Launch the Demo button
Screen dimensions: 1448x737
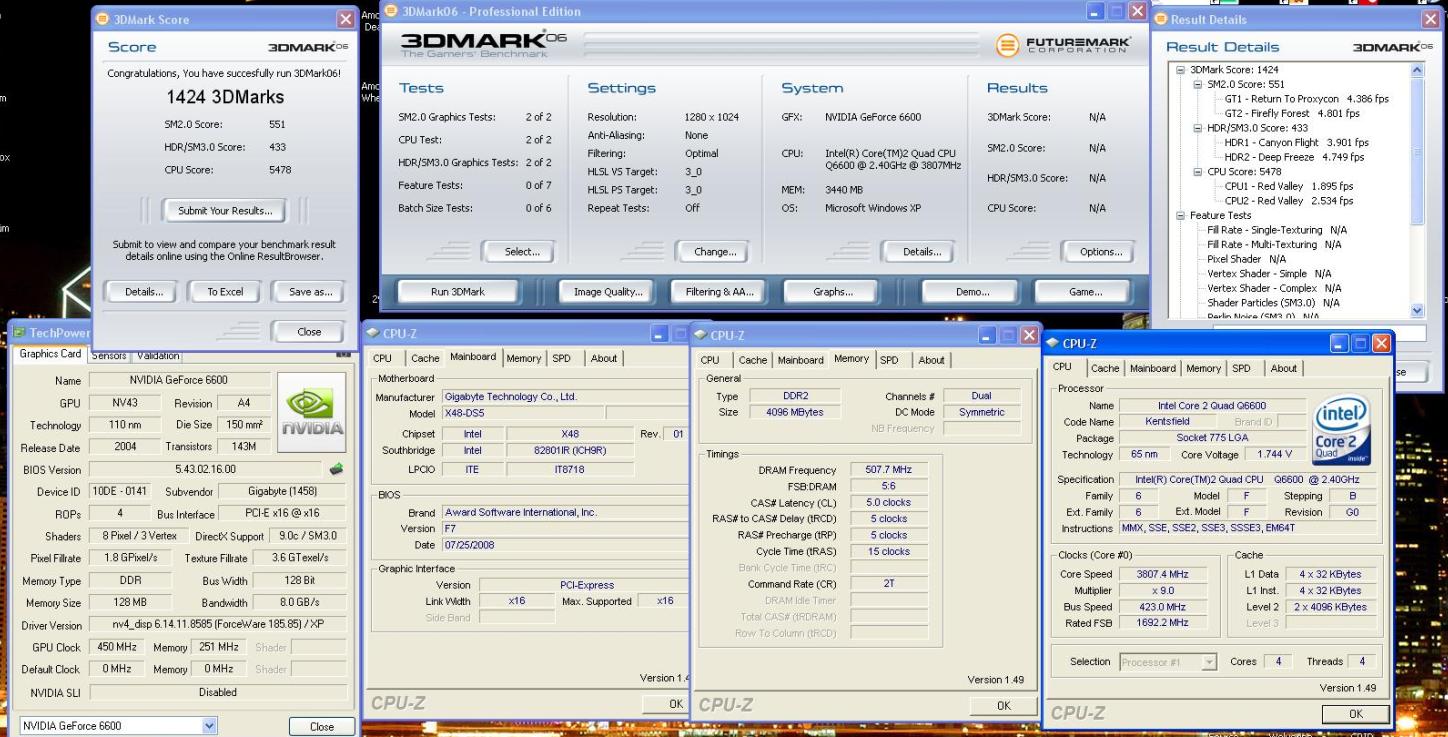pos(973,292)
